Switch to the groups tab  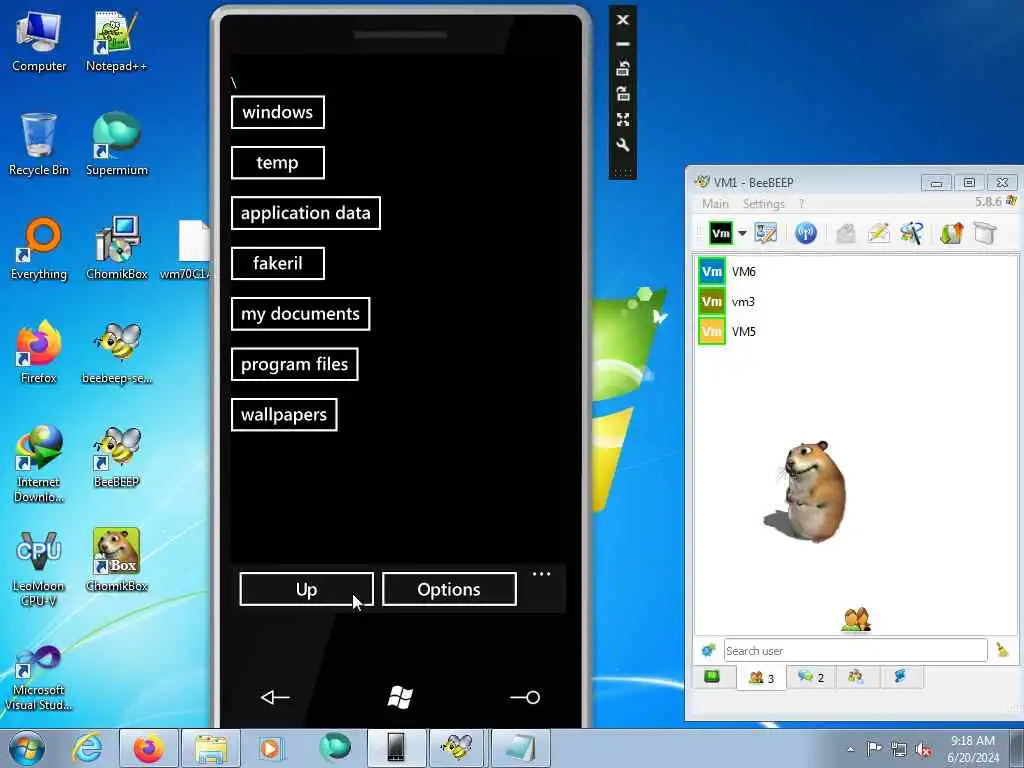856,677
